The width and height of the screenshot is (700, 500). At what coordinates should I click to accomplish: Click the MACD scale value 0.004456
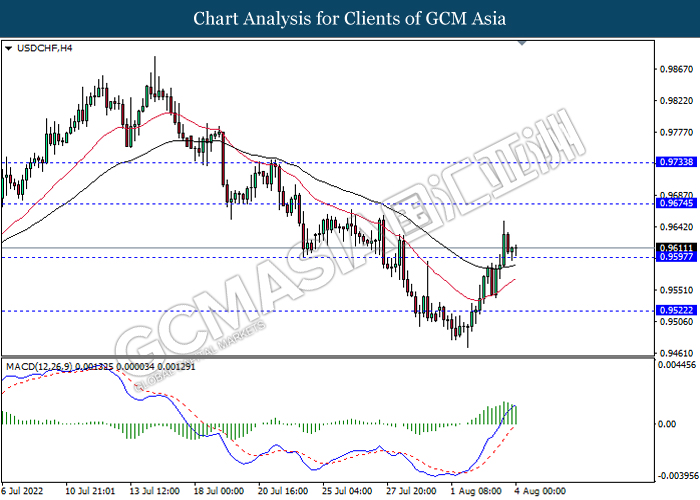(x=677, y=365)
